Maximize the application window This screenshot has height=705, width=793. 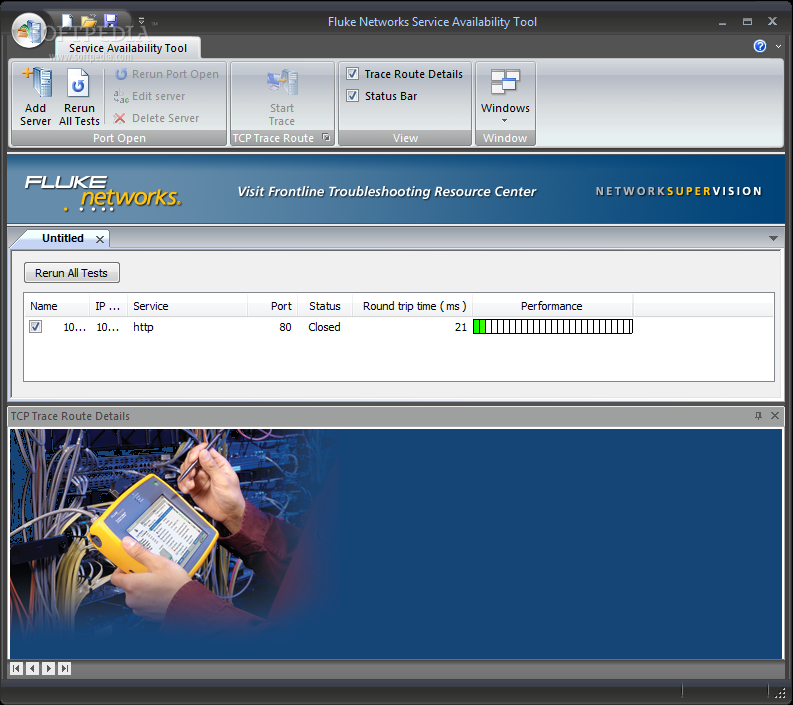747,22
